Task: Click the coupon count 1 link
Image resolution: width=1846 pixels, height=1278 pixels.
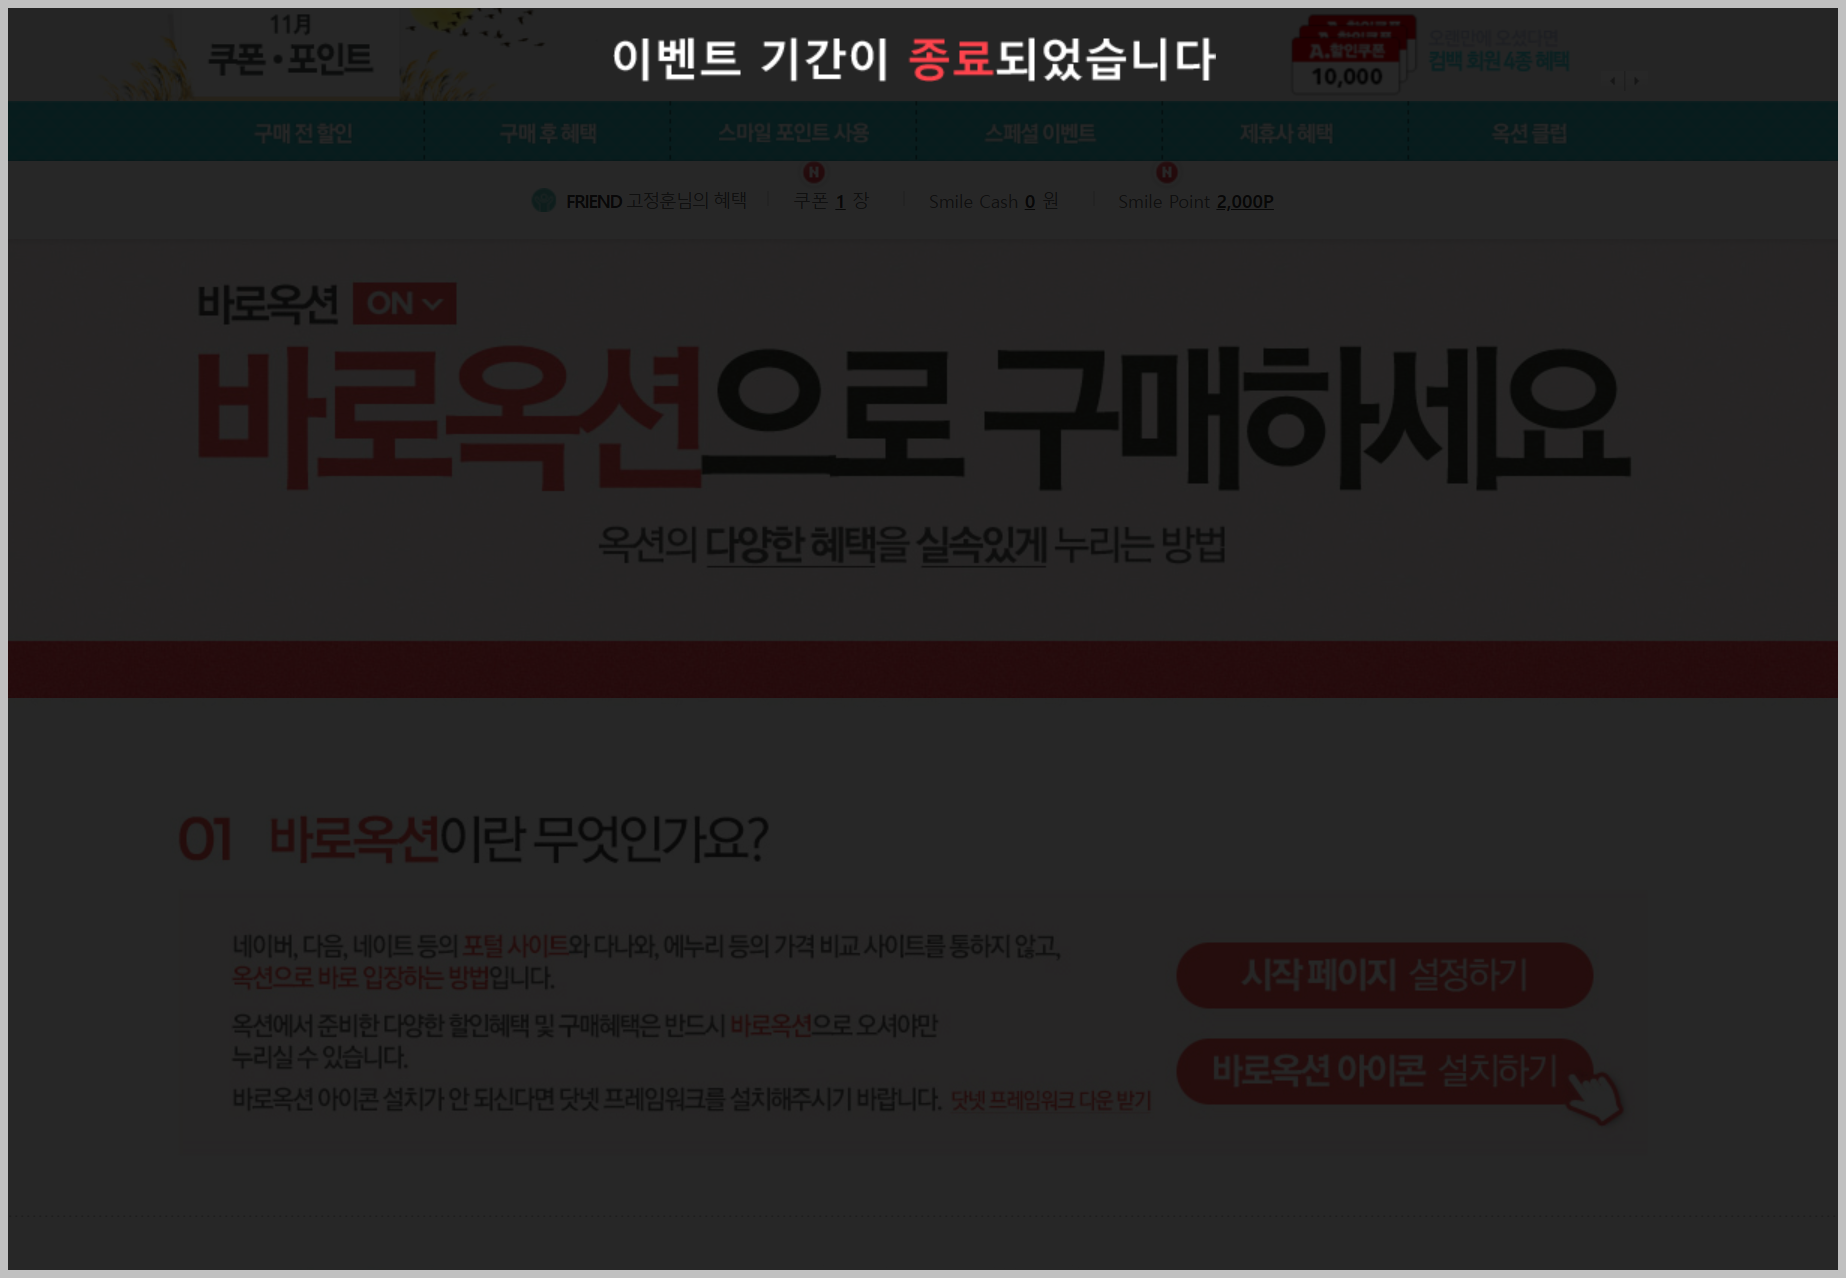Action: [x=840, y=202]
